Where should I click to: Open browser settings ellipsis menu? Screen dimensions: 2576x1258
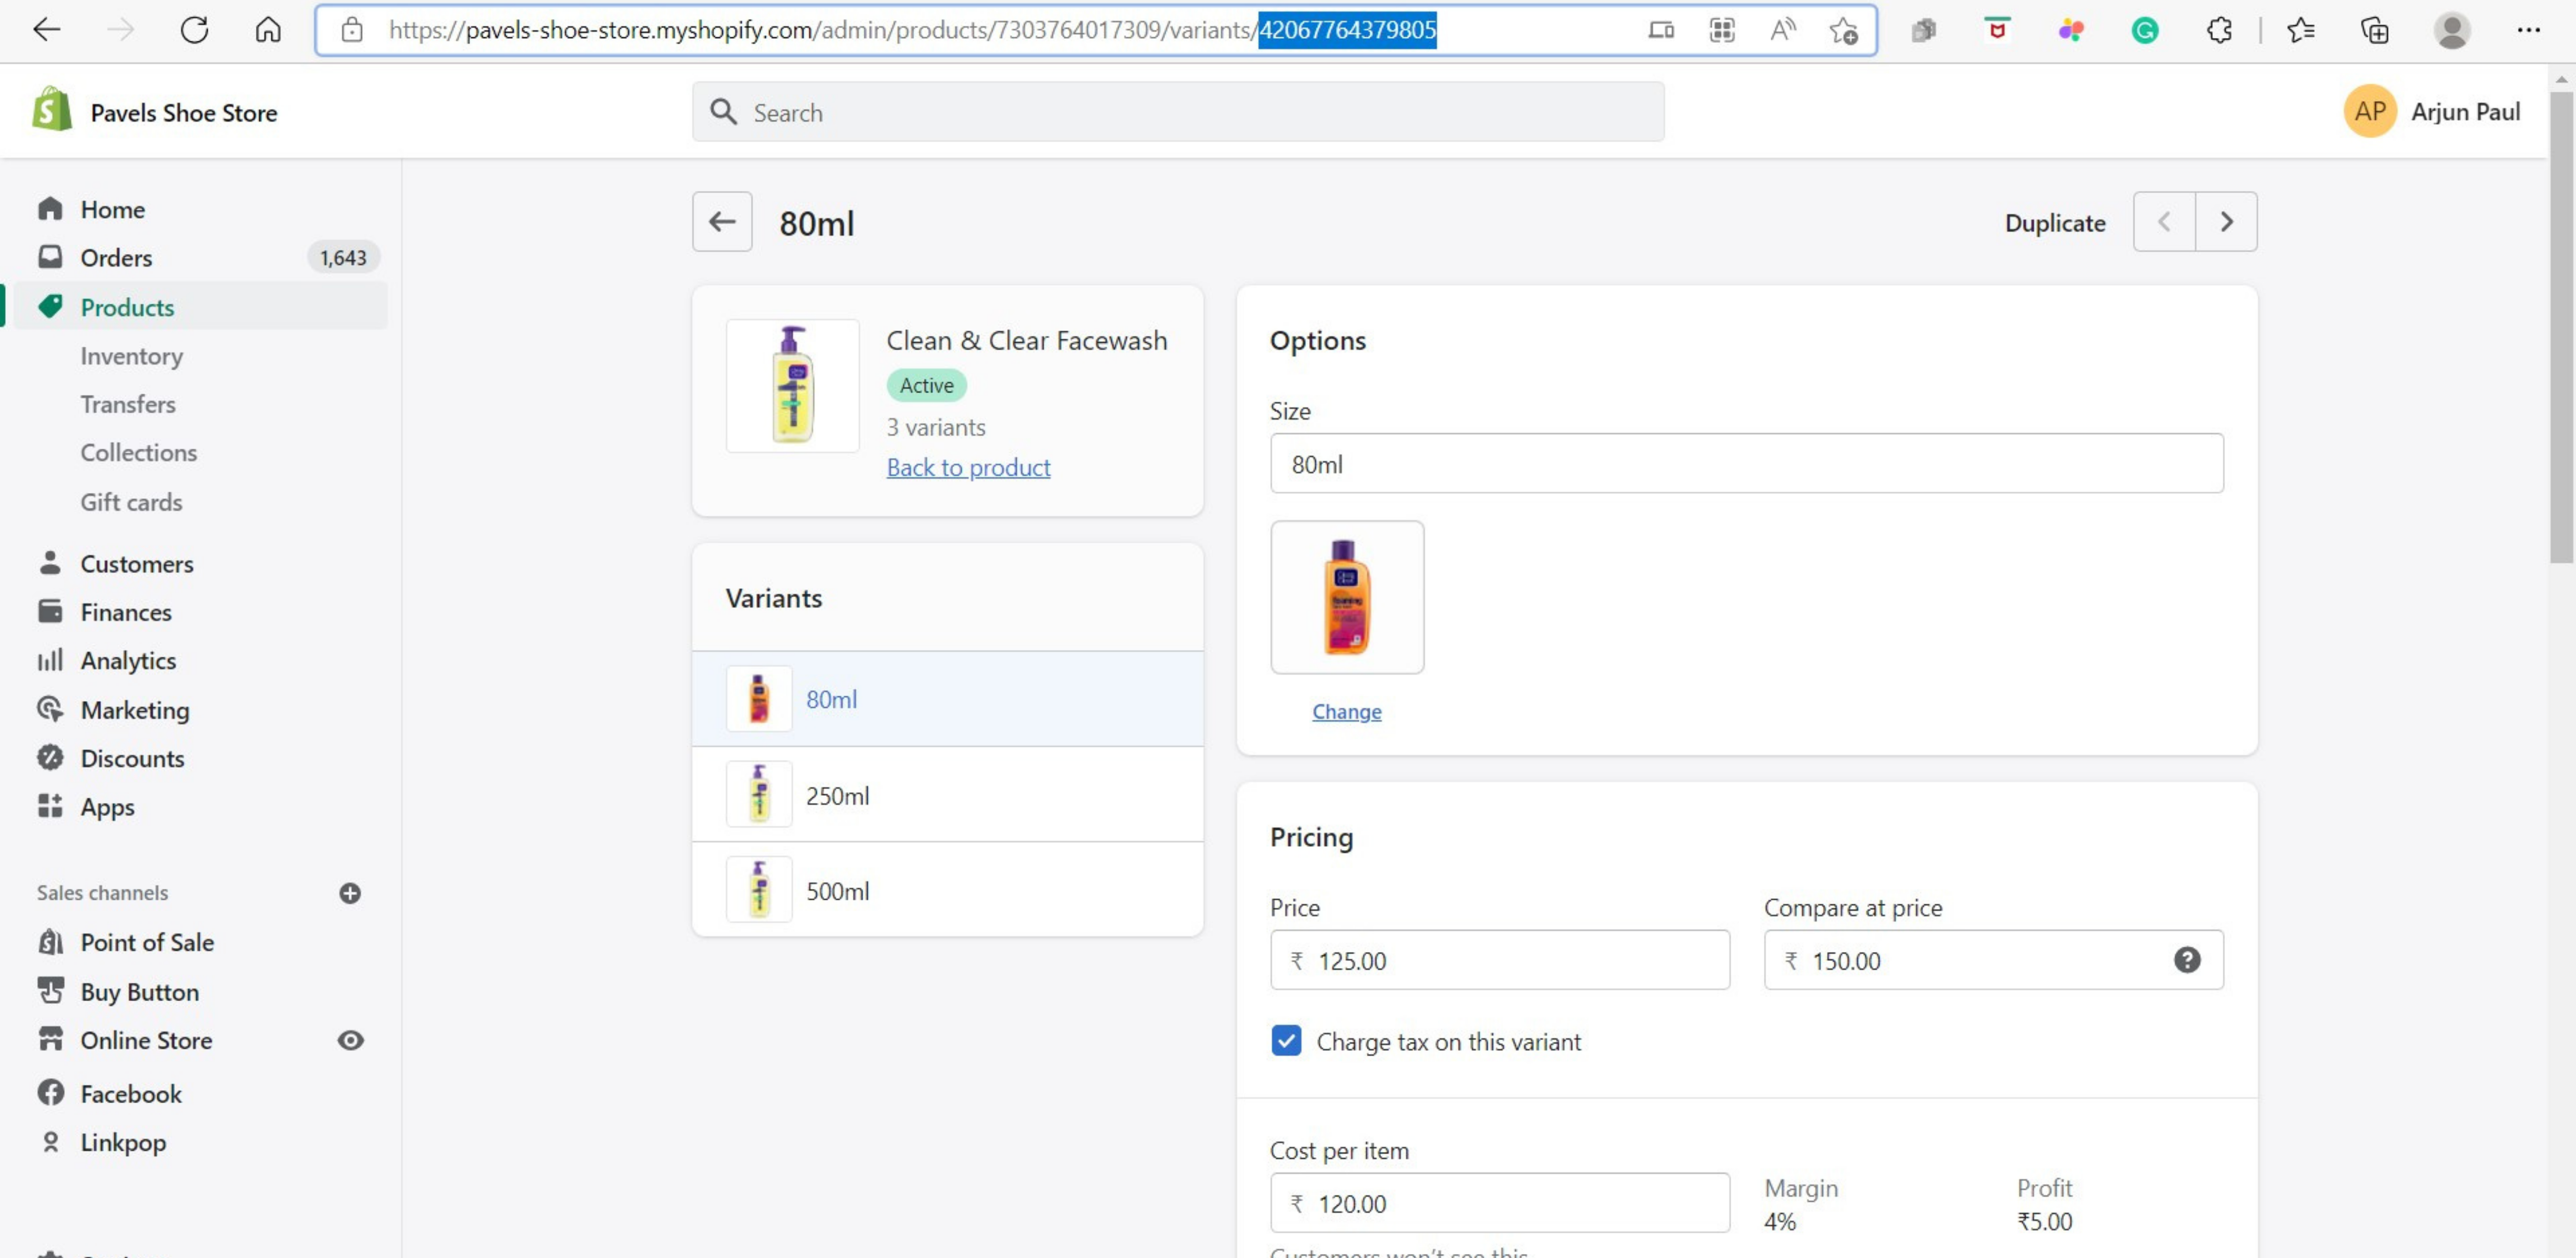(2528, 30)
